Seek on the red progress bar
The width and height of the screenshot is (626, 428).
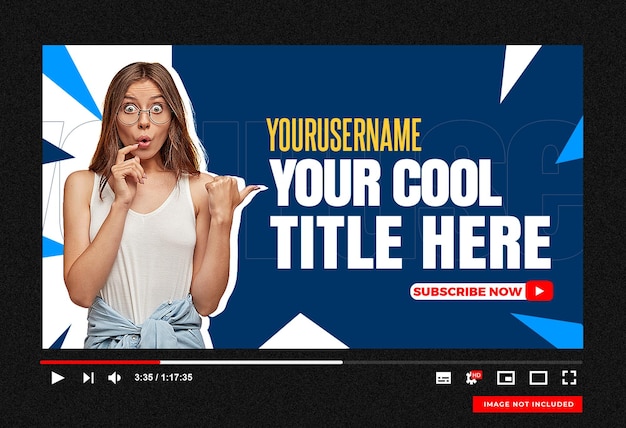pyautogui.click(x=100, y=363)
